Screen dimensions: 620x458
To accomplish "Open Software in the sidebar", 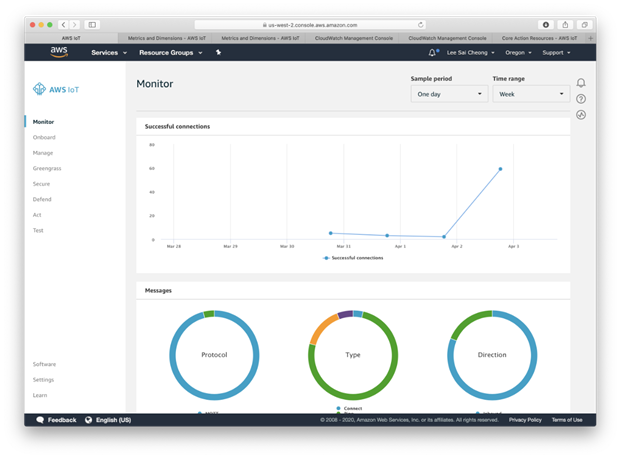I will pyautogui.click(x=44, y=364).
